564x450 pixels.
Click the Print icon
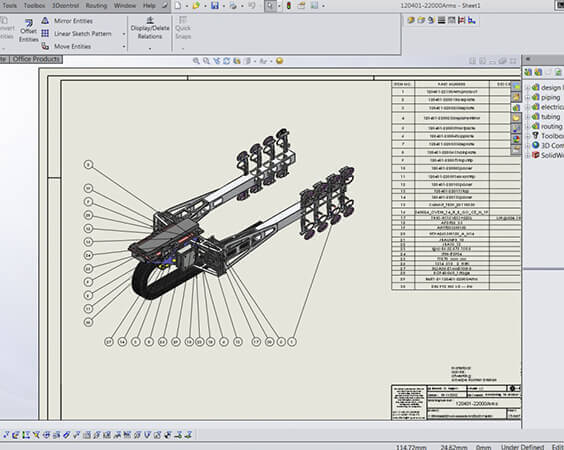click(x=233, y=5)
